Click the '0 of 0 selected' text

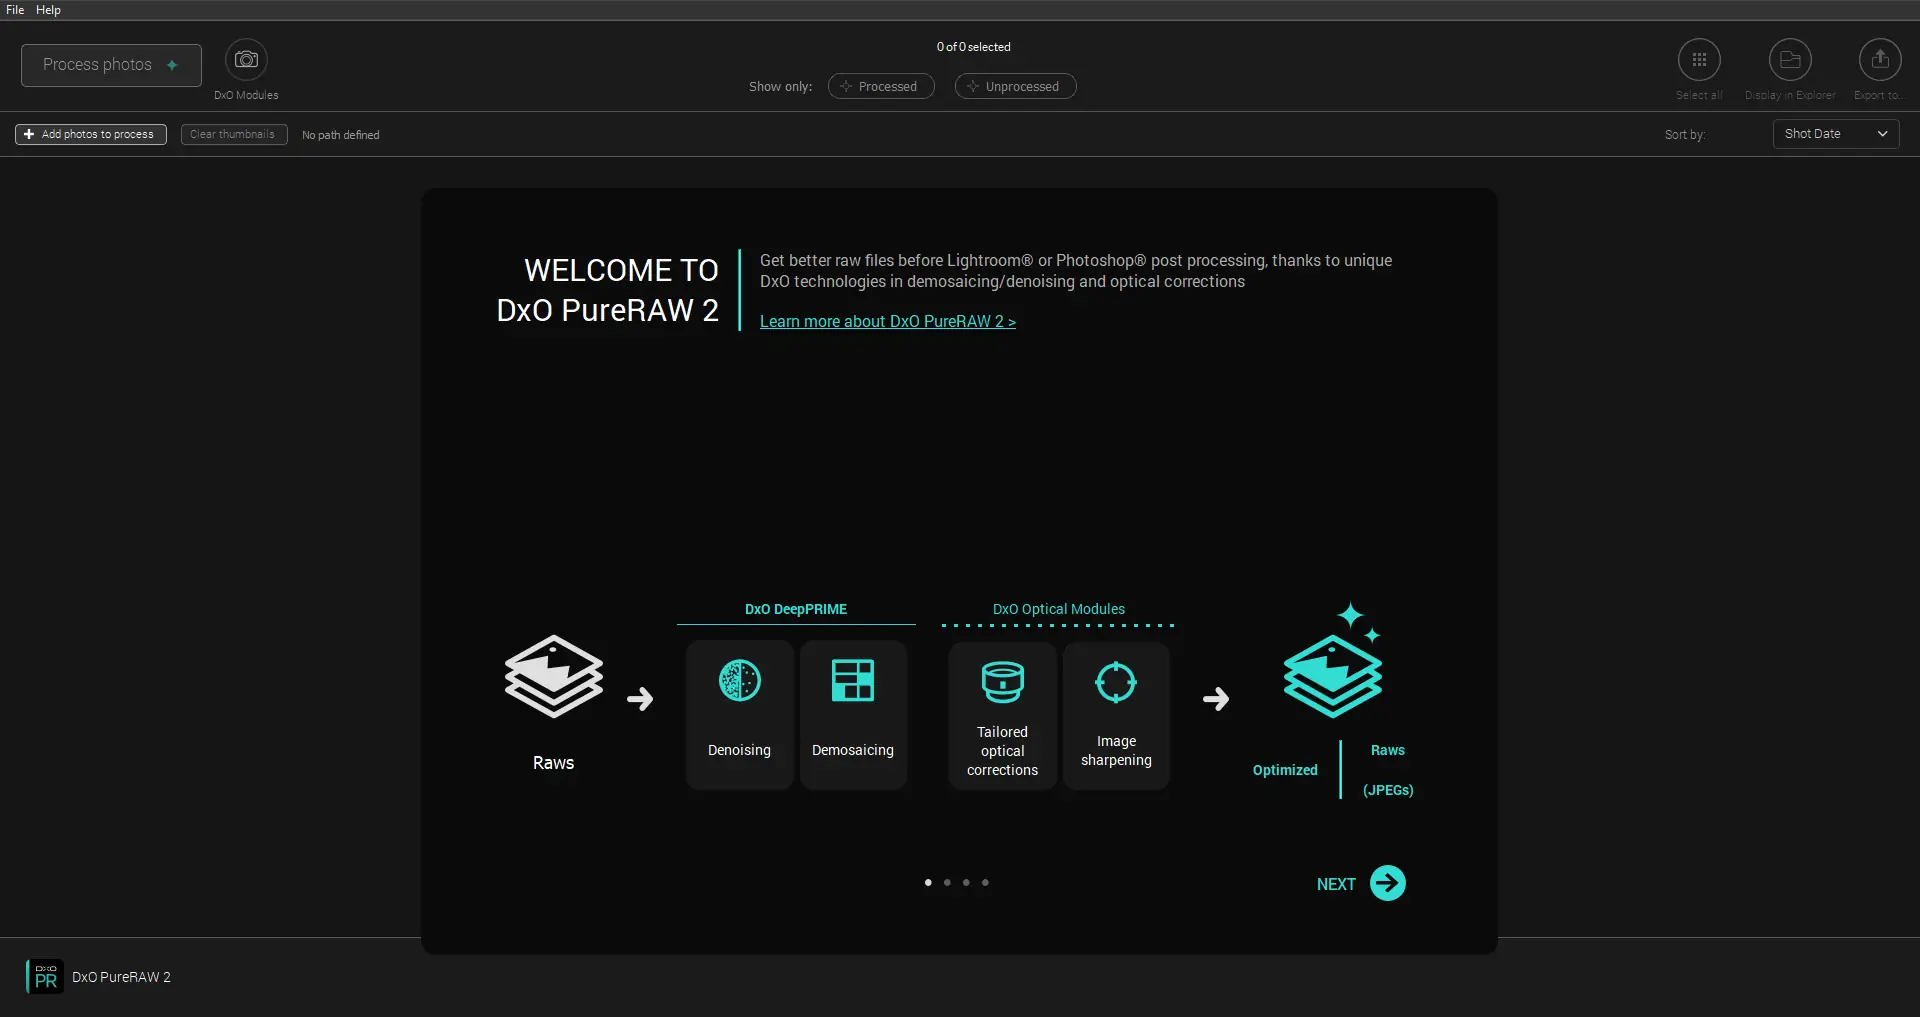(x=973, y=47)
